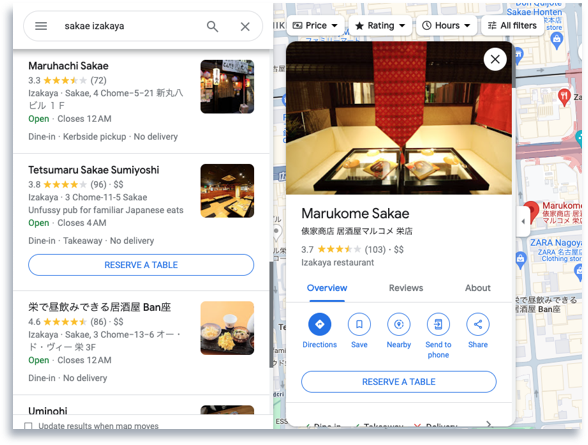The width and height of the screenshot is (588, 445).
Task: Open the Maruhachi Sakae result title
Action: [68, 66]
